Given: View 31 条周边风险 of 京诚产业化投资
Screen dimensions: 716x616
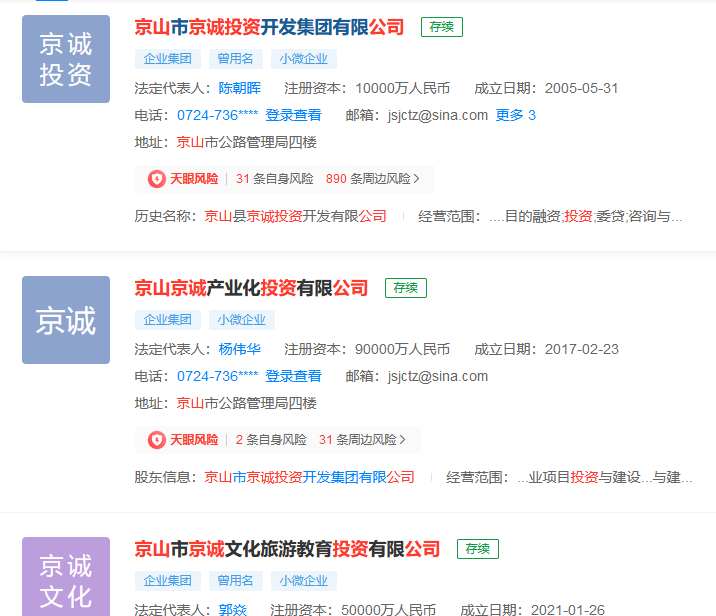Looking at the screenshot, I should tap(358, 440).
